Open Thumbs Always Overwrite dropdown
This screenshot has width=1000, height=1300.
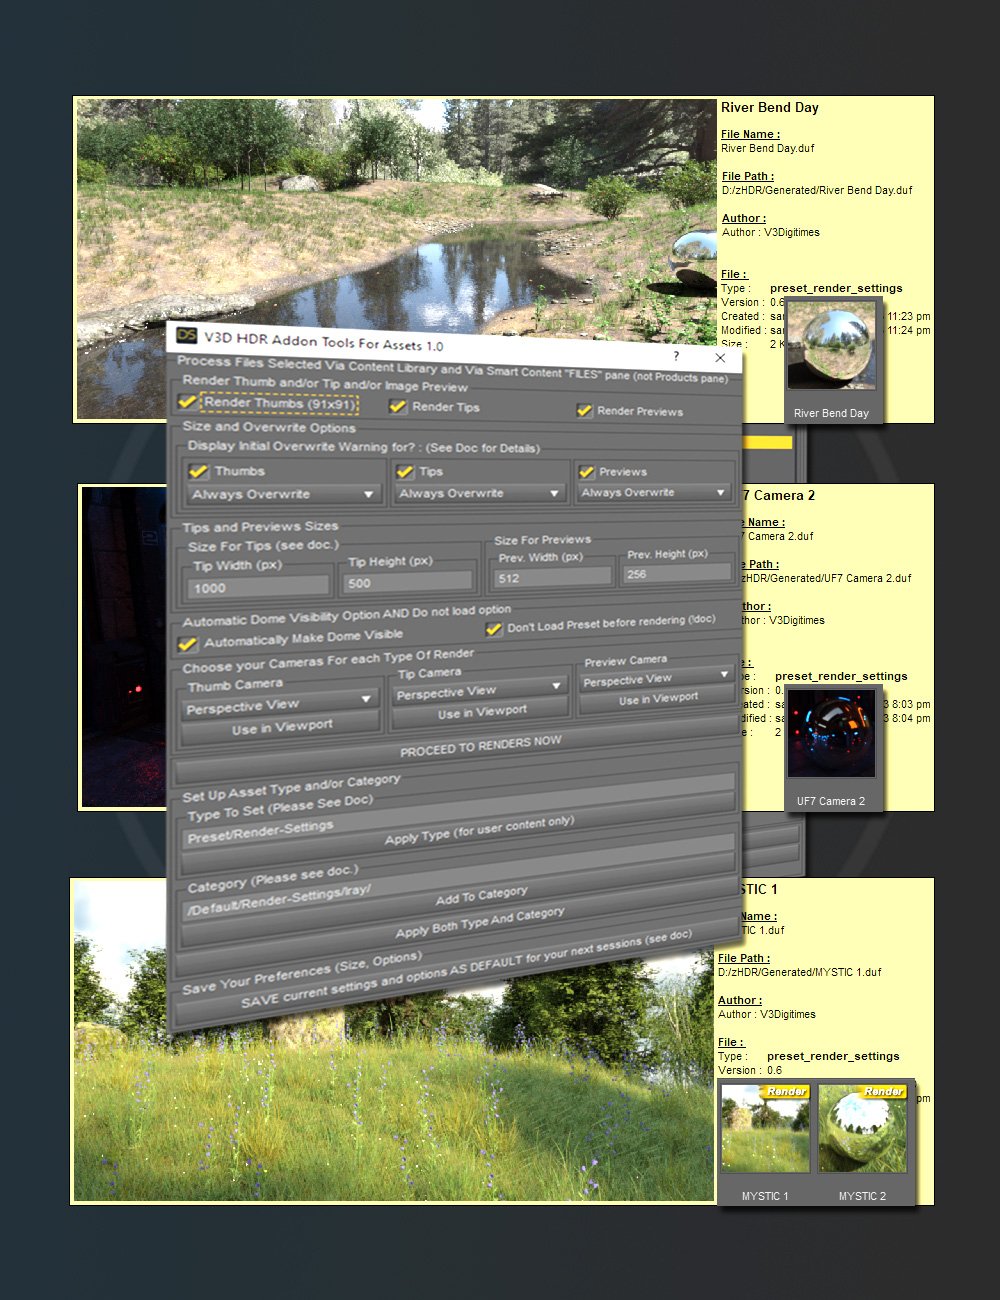click(283, 494)
